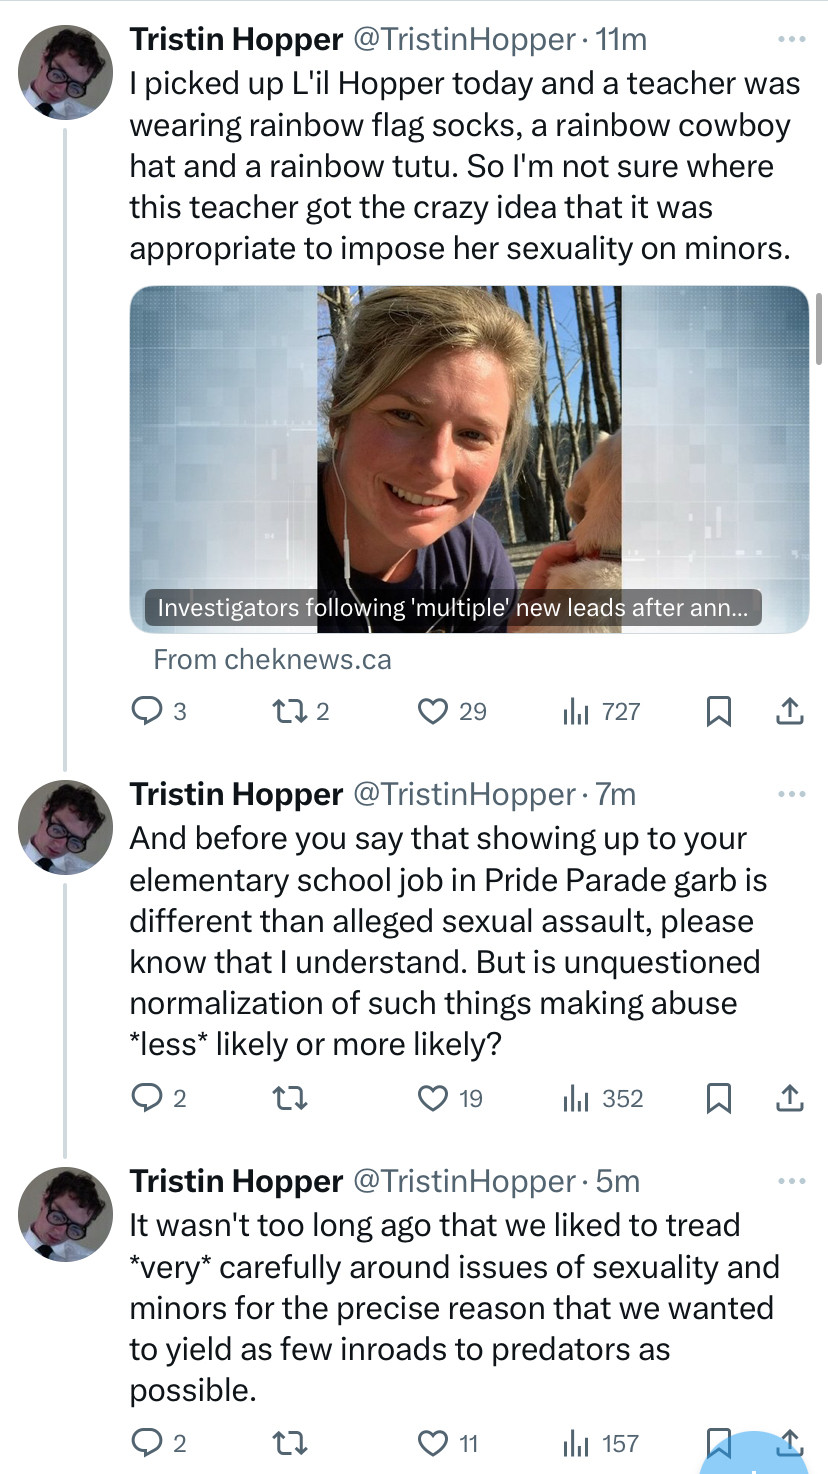Open the more options menu on the 5m tweet
This screenshot has width=828, height=1474.
click(x=791, y=1181)
